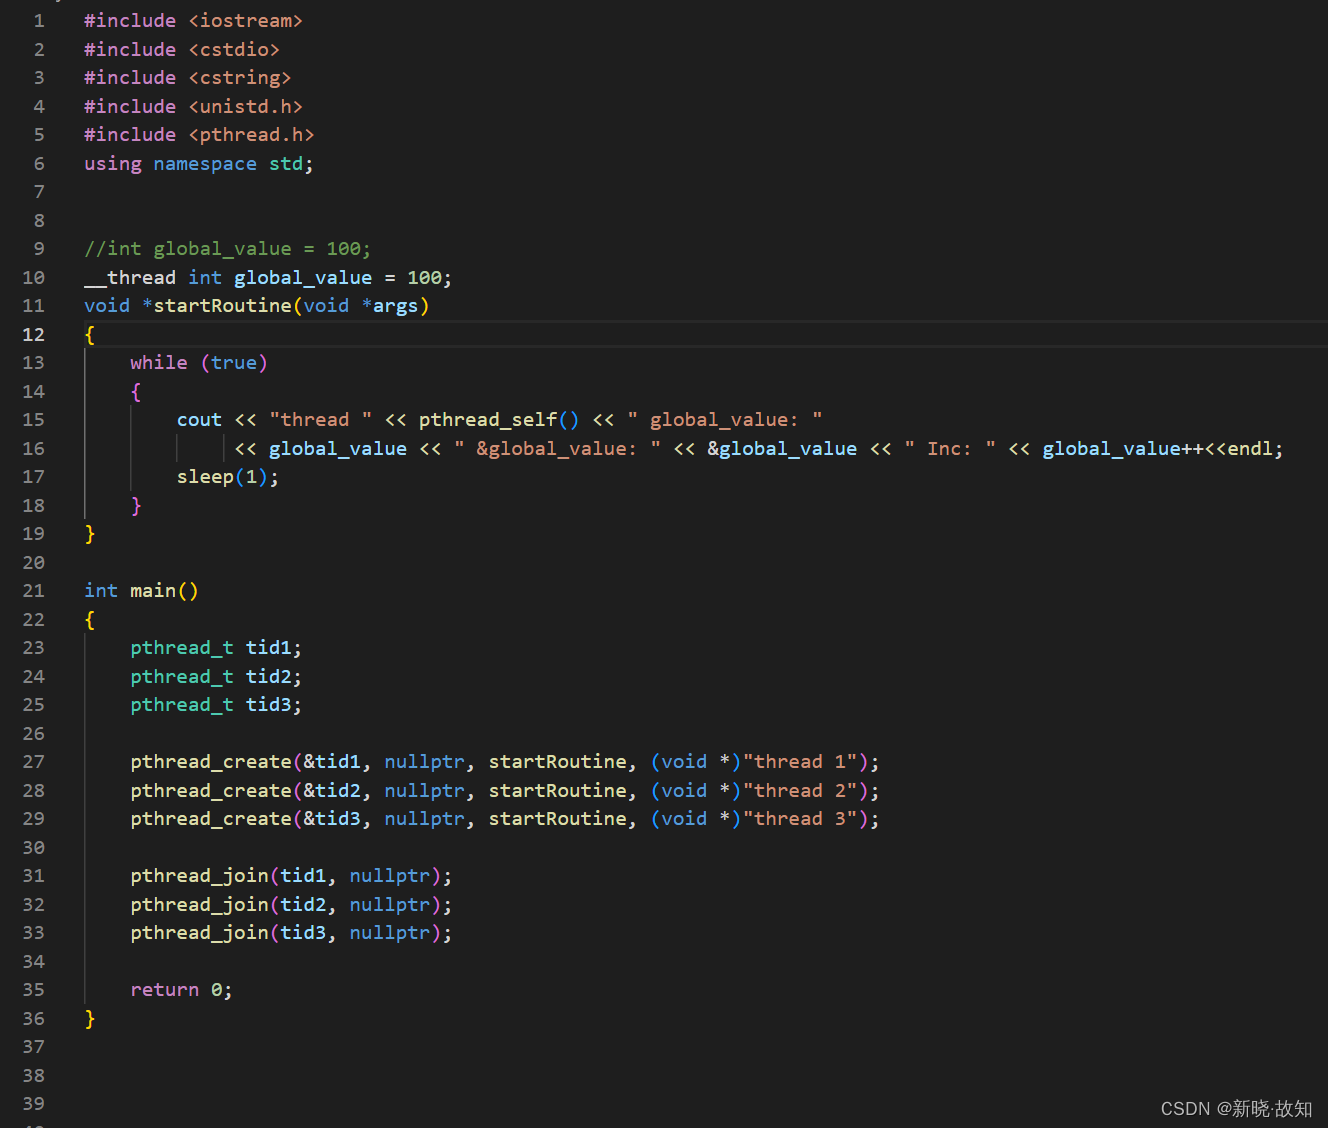Click the 'cout' identifier on line 15
The width and height of the screenshot is (1328, 1128).
pos(199,420)
